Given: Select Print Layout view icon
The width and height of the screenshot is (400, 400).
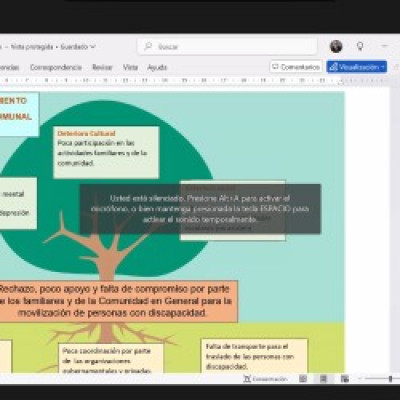Looking at the screenshot, I should tap(323, 379).
